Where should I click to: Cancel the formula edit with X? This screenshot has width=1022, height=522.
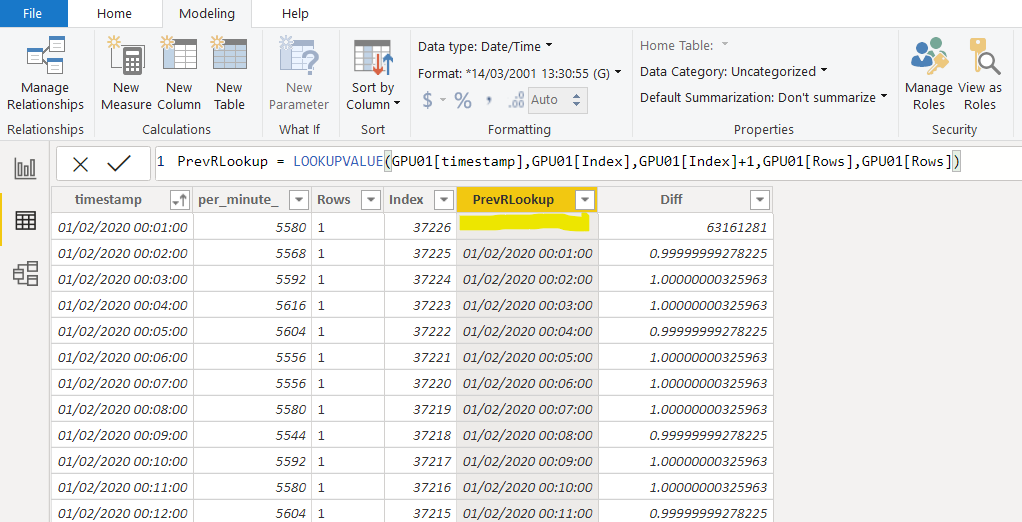[80, 164]
